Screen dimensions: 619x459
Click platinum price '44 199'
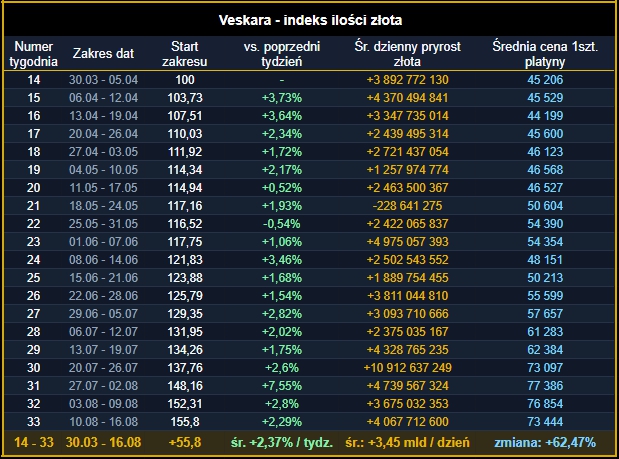point(545,116)
